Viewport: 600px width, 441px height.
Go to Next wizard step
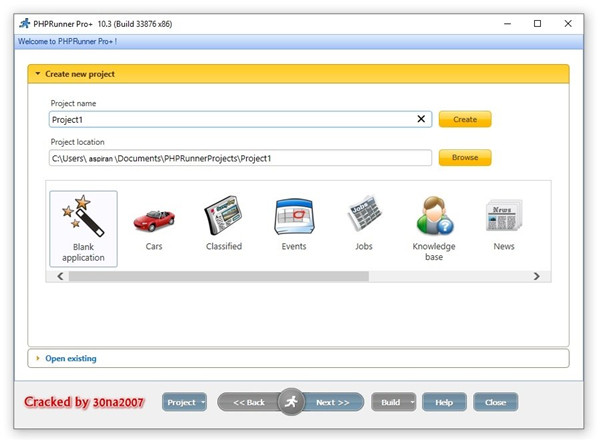pyautogui.click(x=333, y=402)
